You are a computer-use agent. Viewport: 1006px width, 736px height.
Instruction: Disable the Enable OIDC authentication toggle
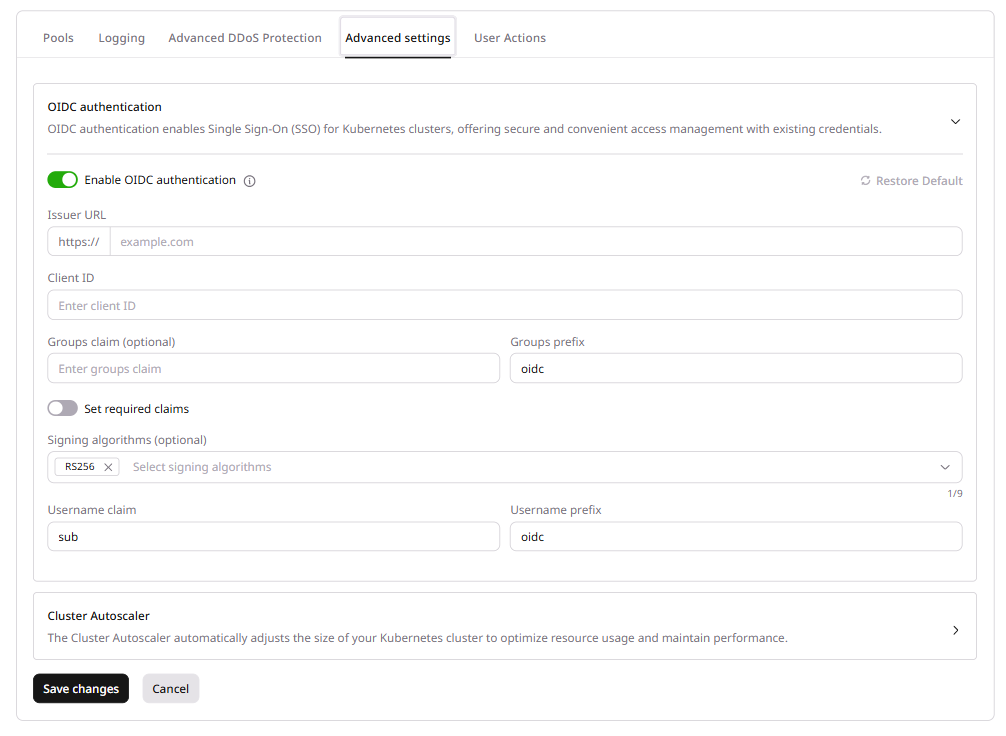click(x=62, y=180)
